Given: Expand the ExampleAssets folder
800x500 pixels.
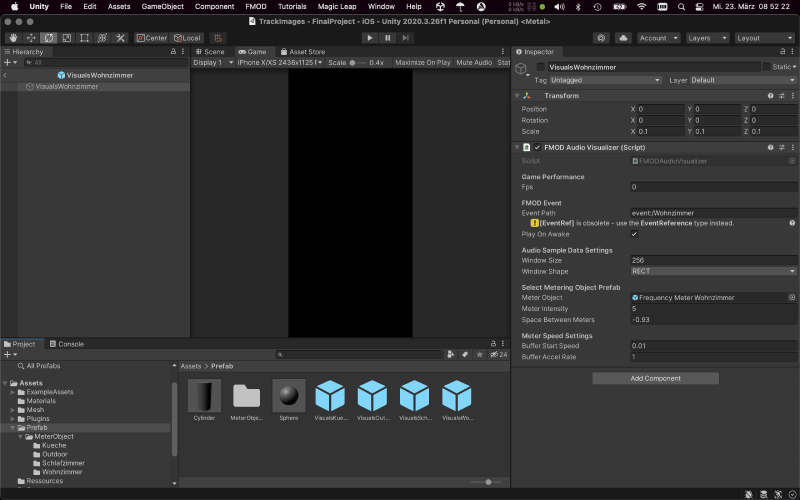Looking at the screenshot, I should (x=12, y=392).
